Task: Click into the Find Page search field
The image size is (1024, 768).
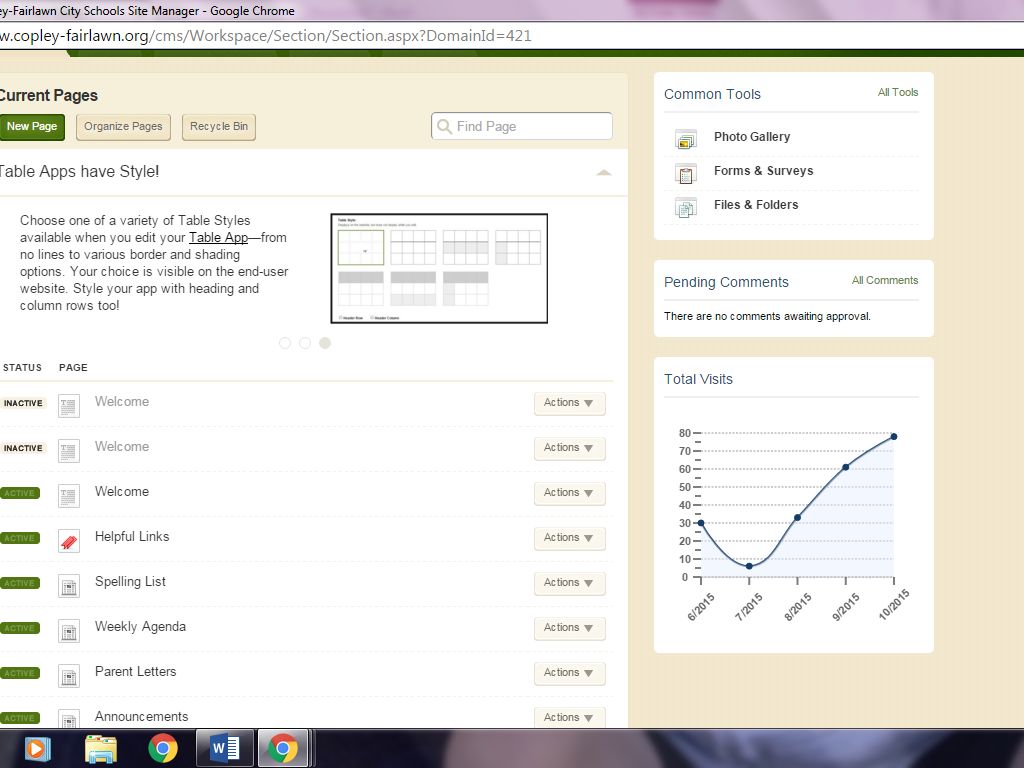Action: (x=530, y=126)
